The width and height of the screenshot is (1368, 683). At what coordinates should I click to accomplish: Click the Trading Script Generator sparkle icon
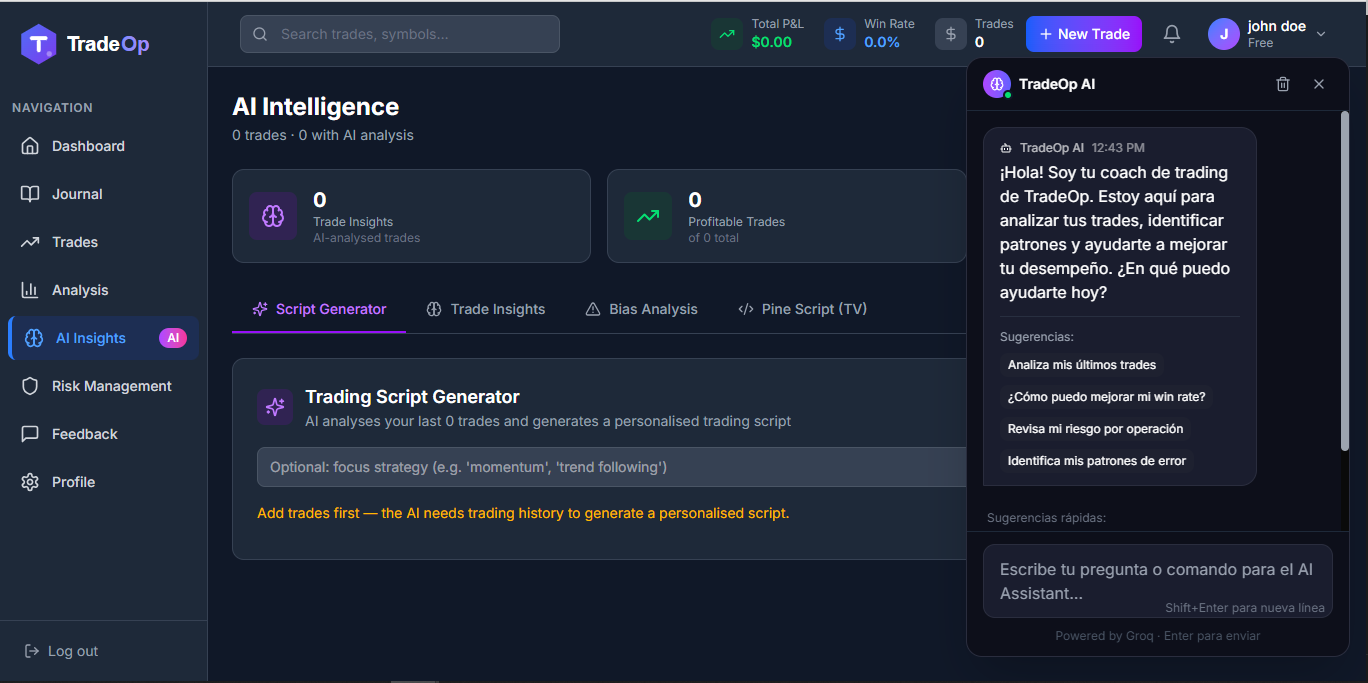click(x=275, y=407)
